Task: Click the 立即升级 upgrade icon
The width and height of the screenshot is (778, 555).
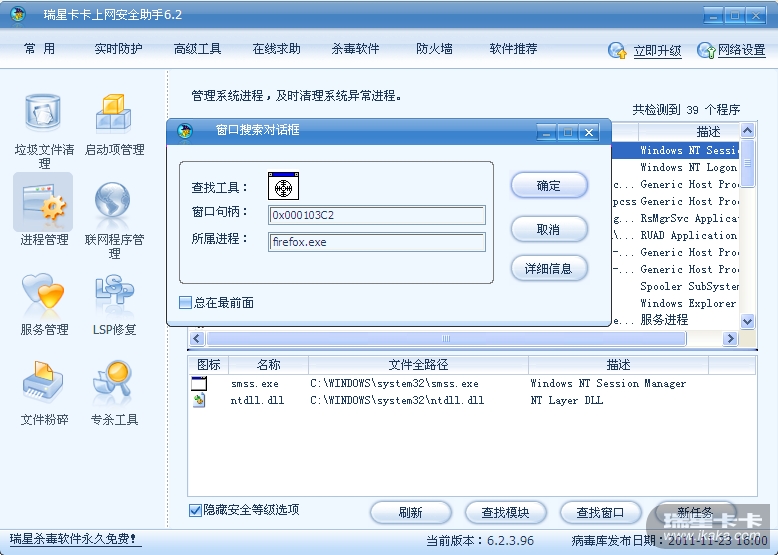Action: pos(617,50)
